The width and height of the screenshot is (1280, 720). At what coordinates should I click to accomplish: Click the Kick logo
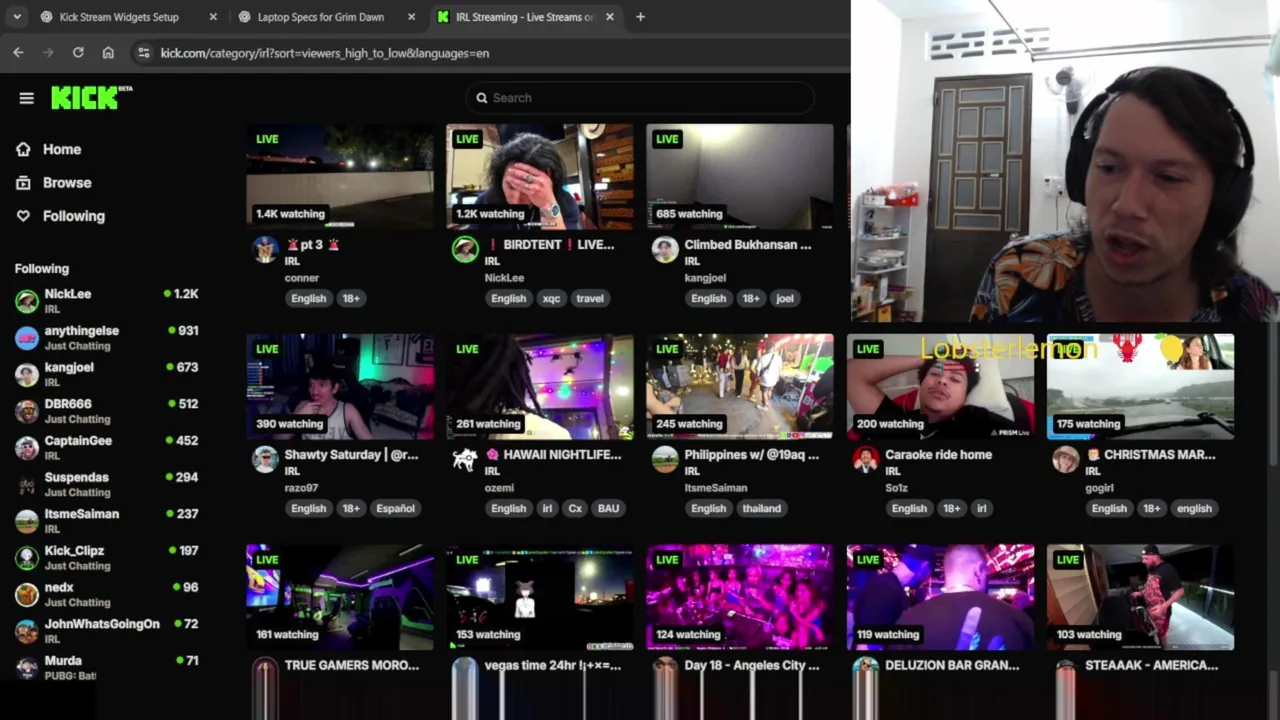click(x=91, y=97)
